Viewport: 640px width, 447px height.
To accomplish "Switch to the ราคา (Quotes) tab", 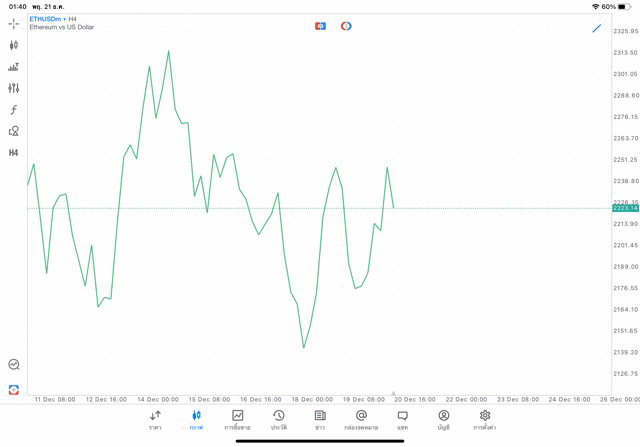I will click(x=155, y=420).
